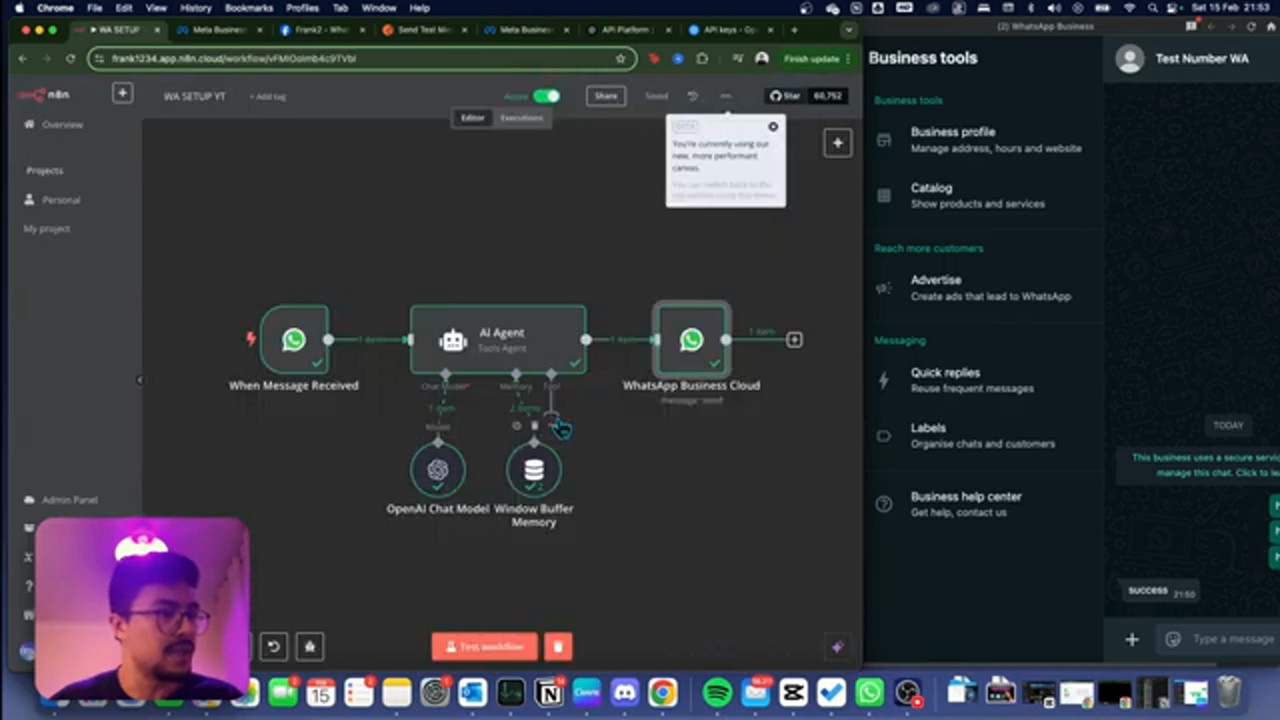1280x720 pixels.
Task: Click the emoji icon in WhatsApp message box
Action: (1173, 639)
